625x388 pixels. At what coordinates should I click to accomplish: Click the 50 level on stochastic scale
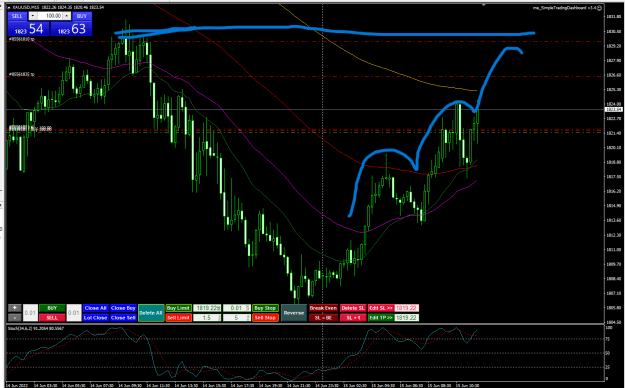(x=608, y=353)
